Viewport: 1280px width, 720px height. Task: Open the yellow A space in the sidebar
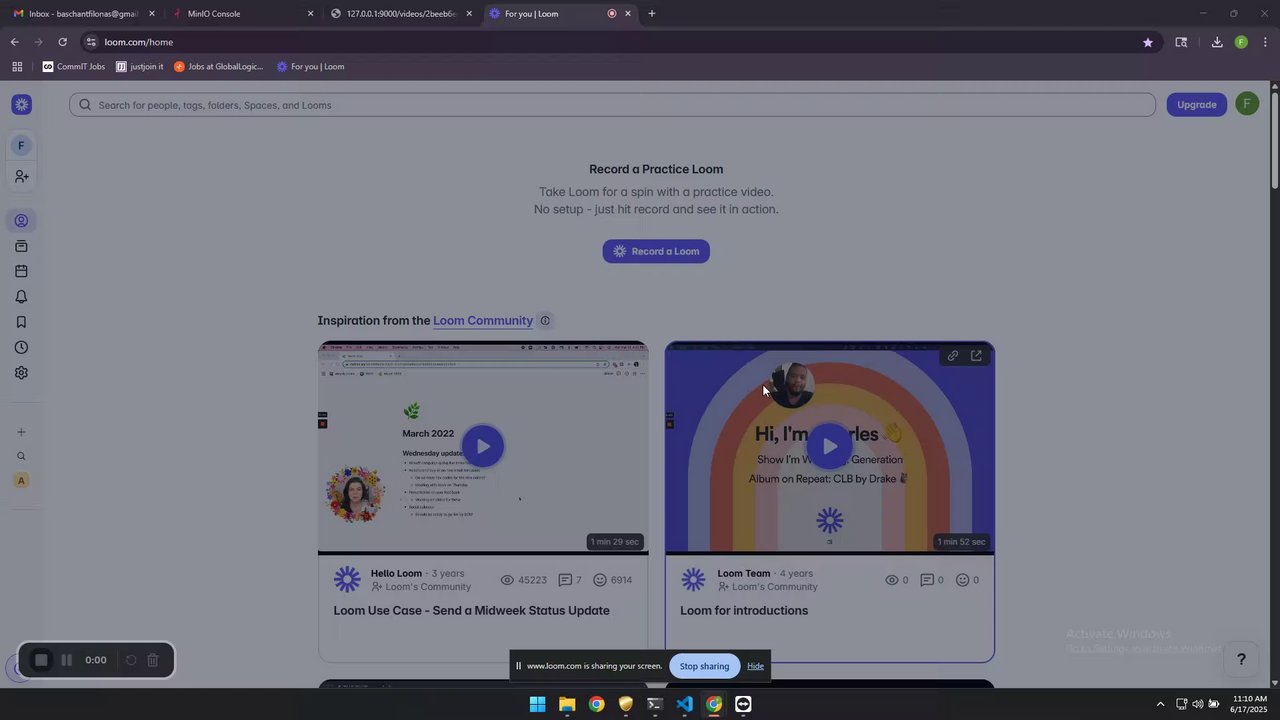pos(21,481)
